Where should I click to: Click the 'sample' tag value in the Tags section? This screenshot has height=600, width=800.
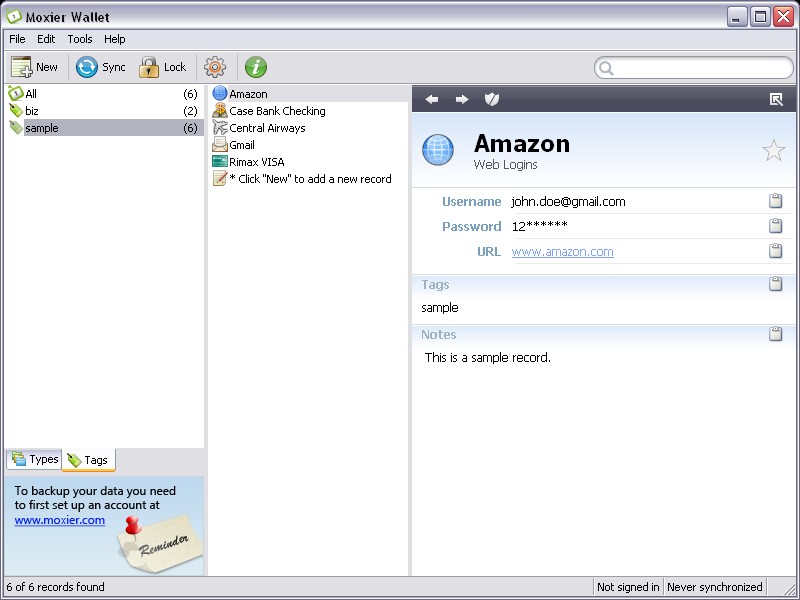point(440,307)
